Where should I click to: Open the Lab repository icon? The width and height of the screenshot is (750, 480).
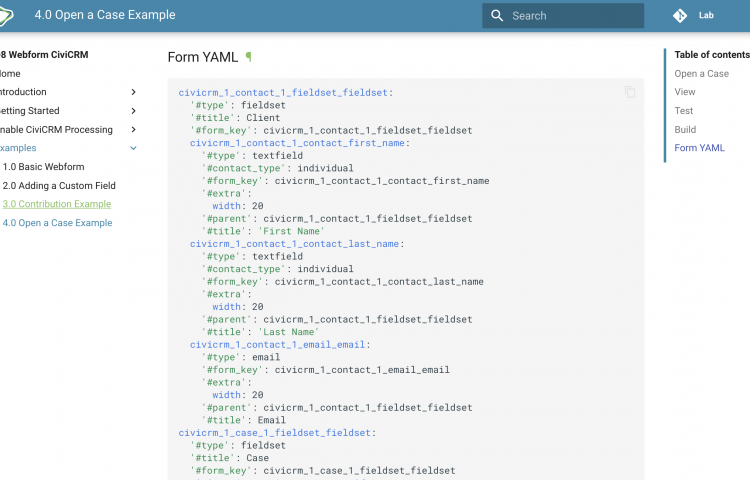click(680, 16)
